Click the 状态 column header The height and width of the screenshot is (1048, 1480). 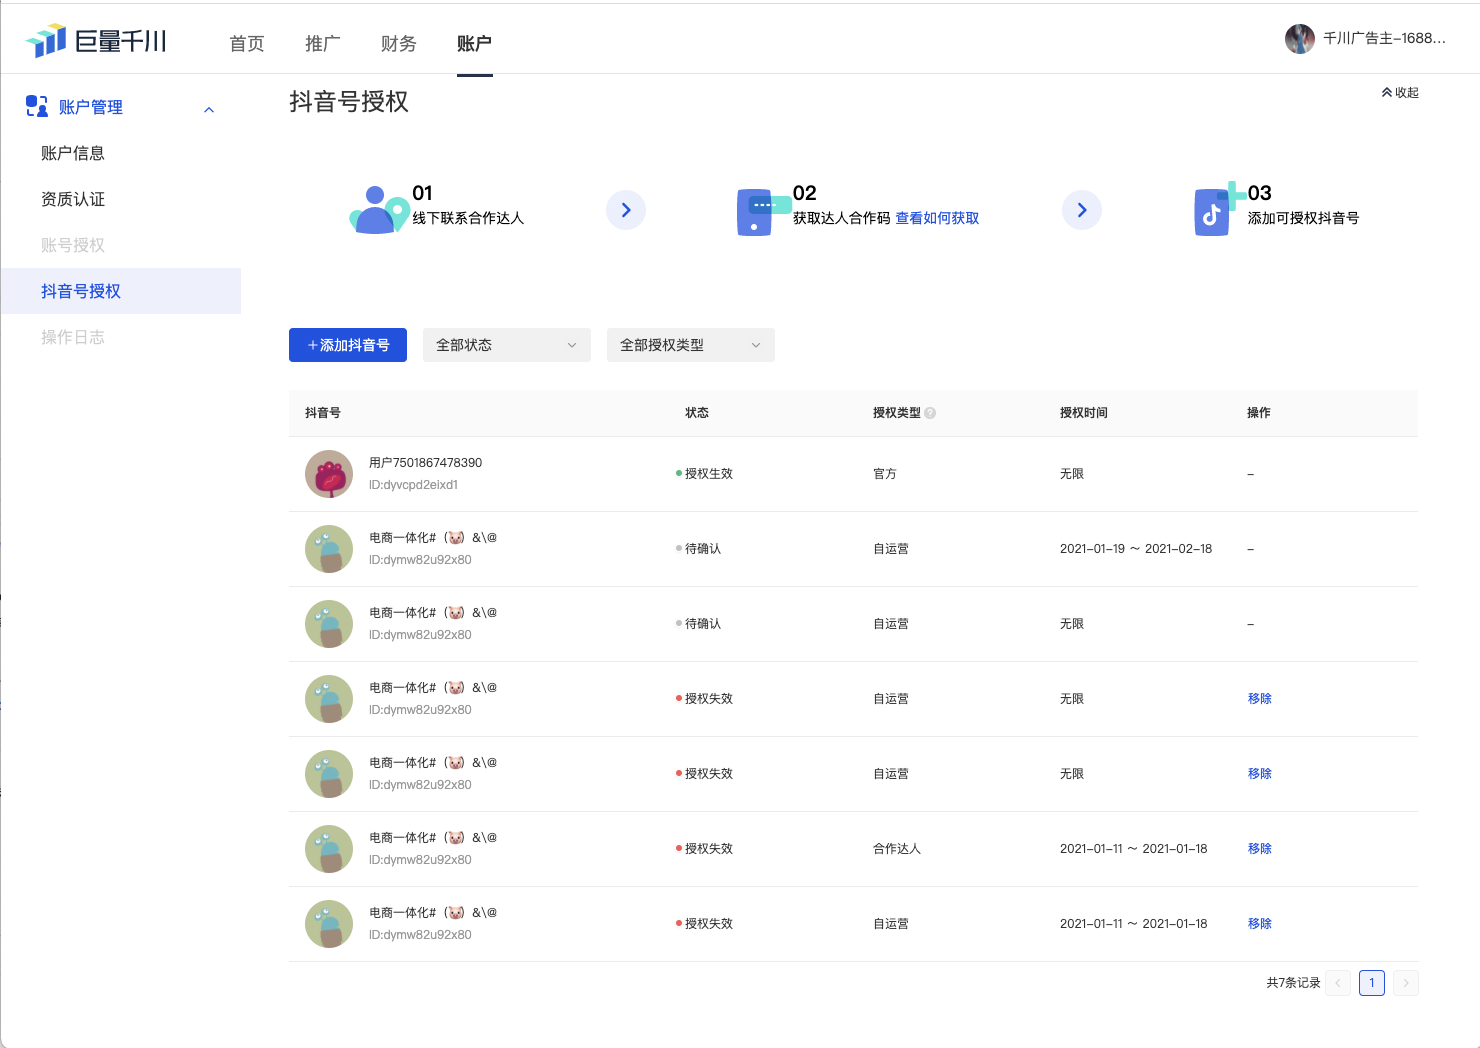[697, 413]
